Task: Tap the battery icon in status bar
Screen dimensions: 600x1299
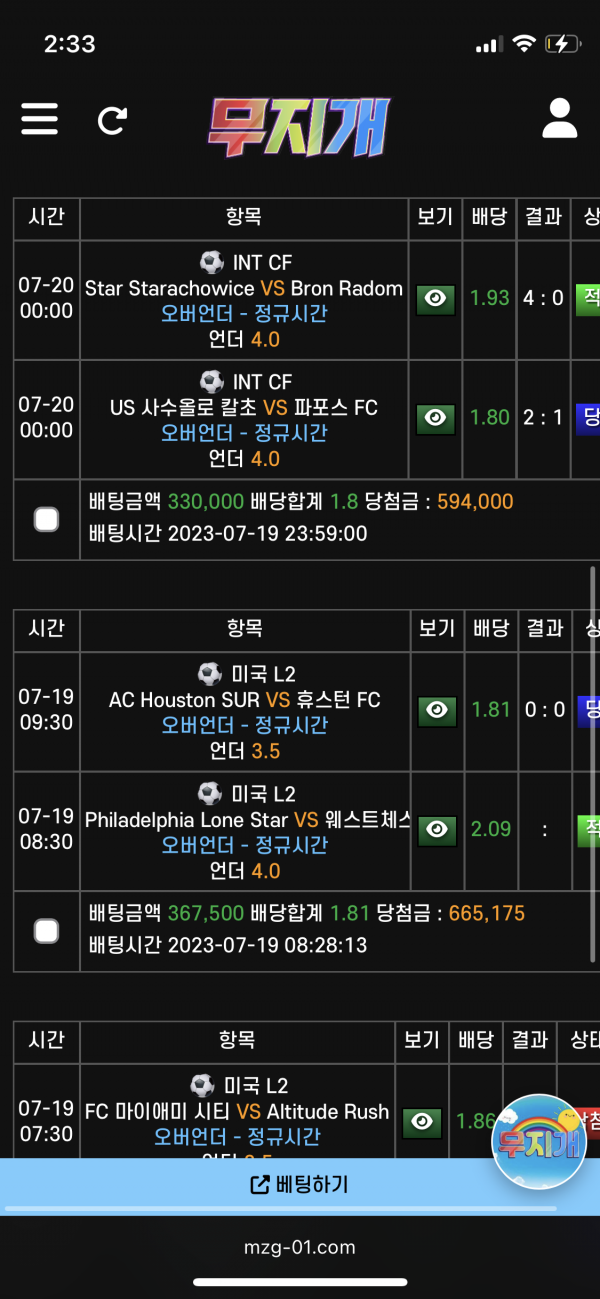Action: (x=562, y=44)
